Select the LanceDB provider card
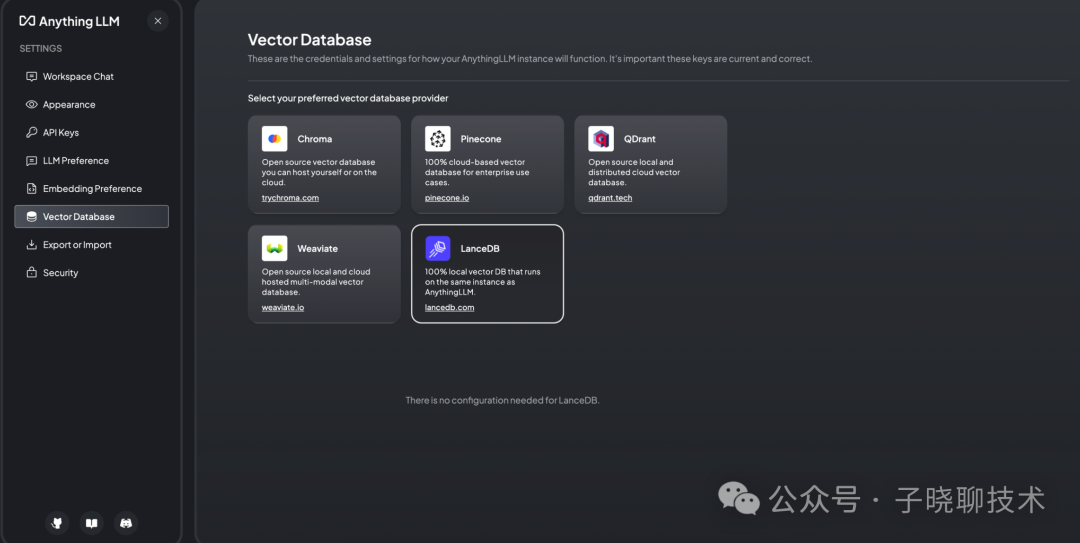The image size is (1080, 543). pyautogui.click(x=488, y=274)
